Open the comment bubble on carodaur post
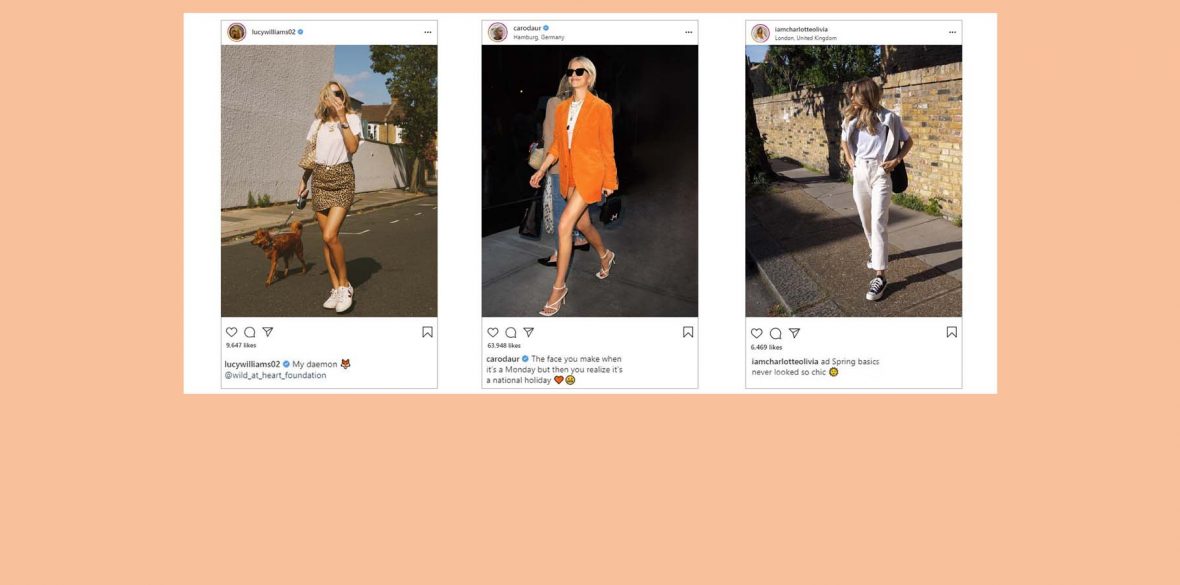 [x=510, y=332]
